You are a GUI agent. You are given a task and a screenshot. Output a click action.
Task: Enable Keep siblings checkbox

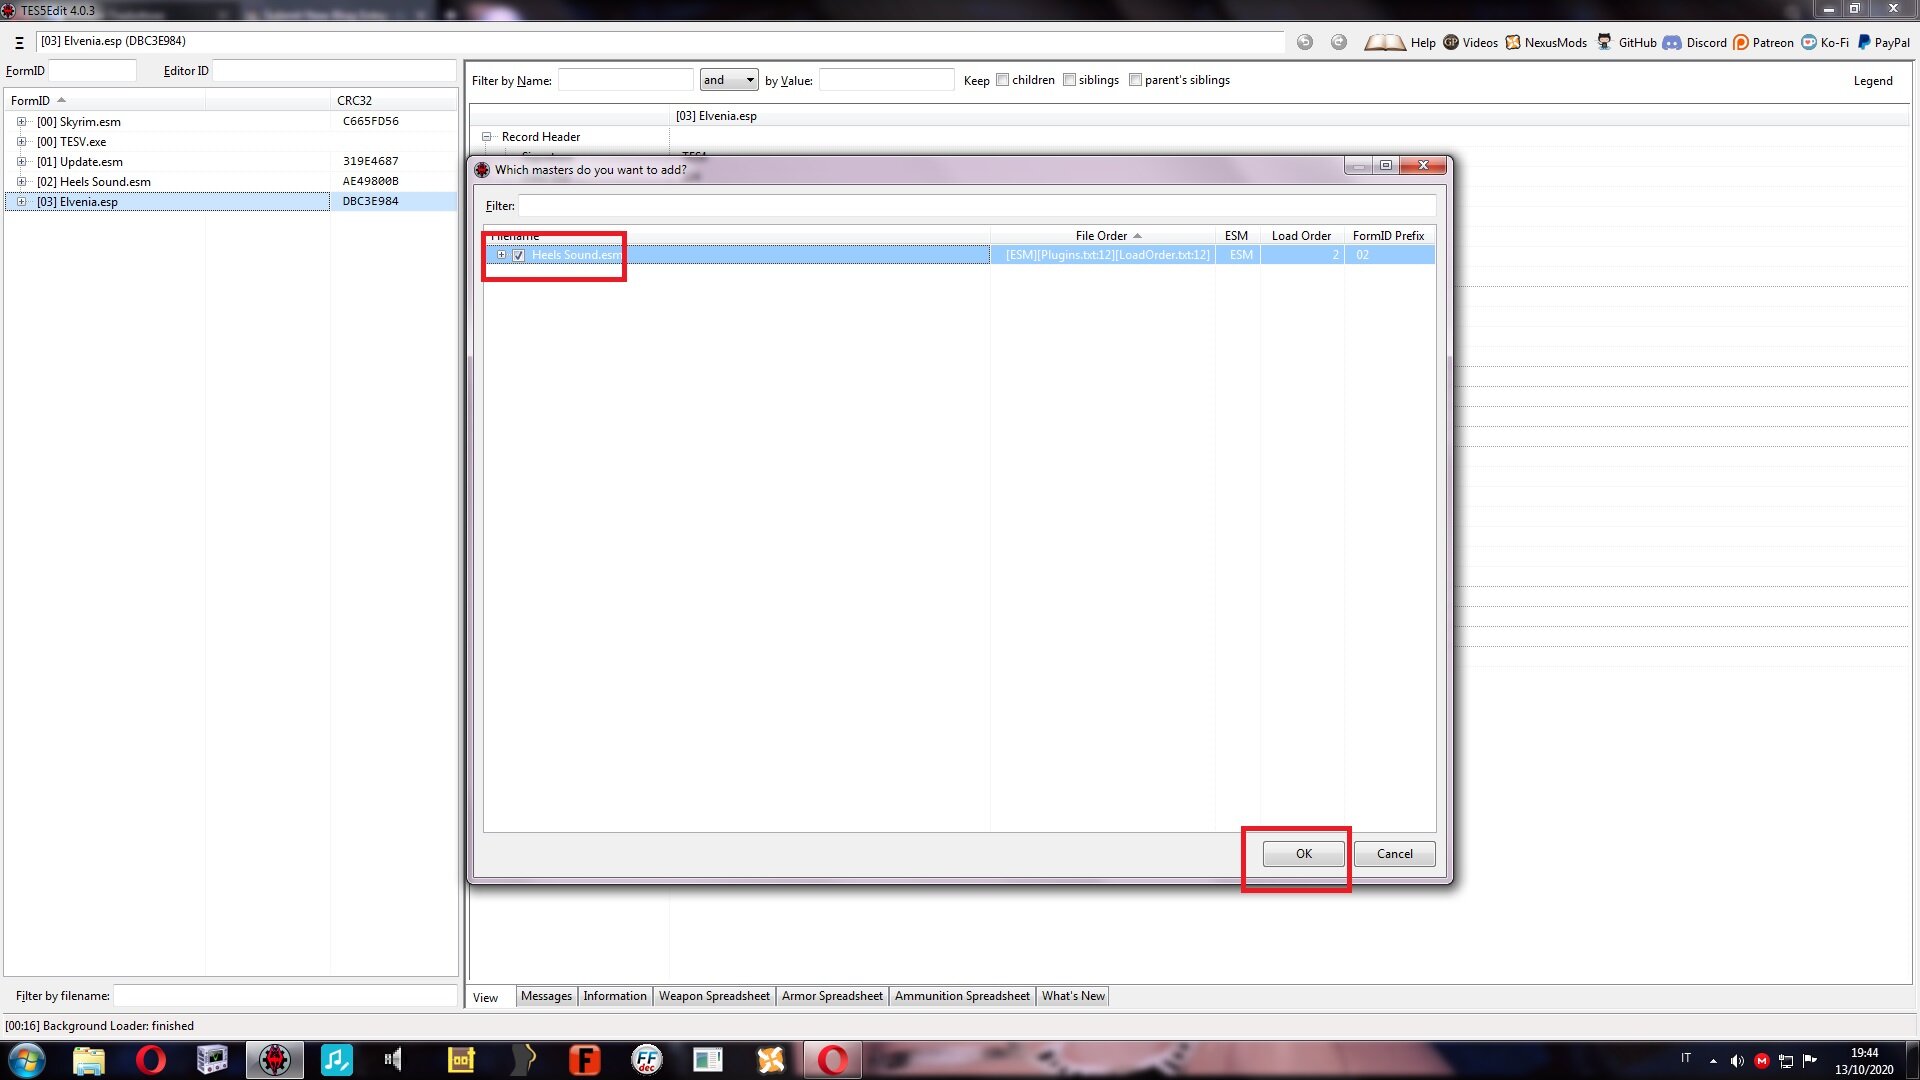1071,80
